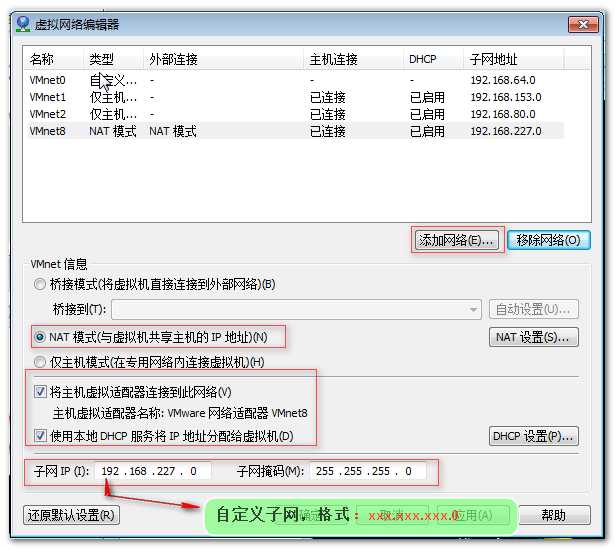Click subnet address 192.168.153.0

pos(506,97)
